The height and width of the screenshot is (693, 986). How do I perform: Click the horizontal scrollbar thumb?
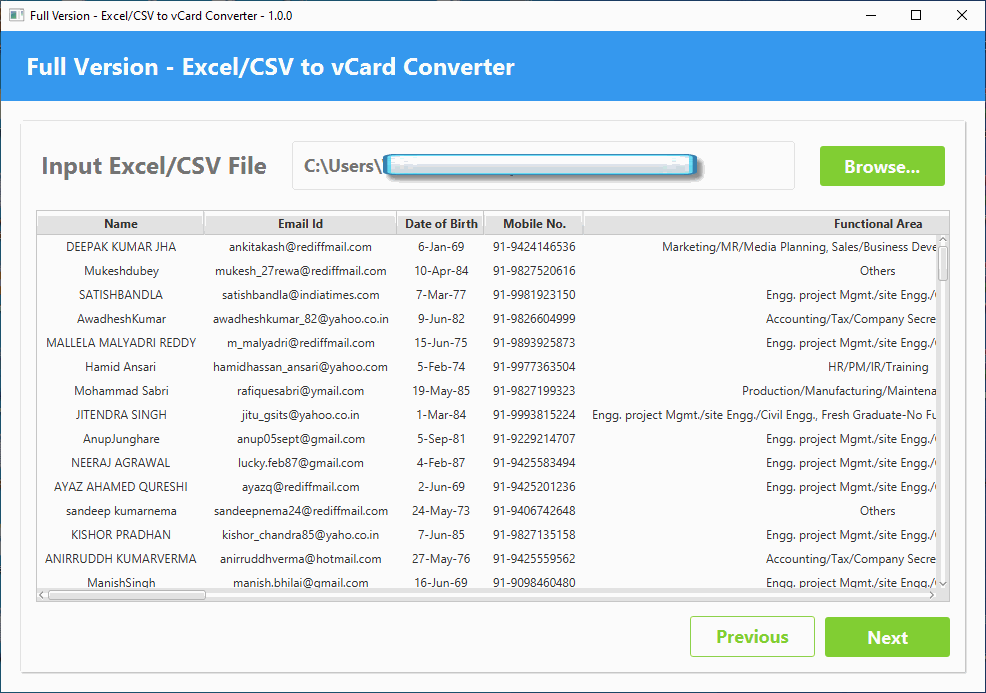[x=127, y=595]
